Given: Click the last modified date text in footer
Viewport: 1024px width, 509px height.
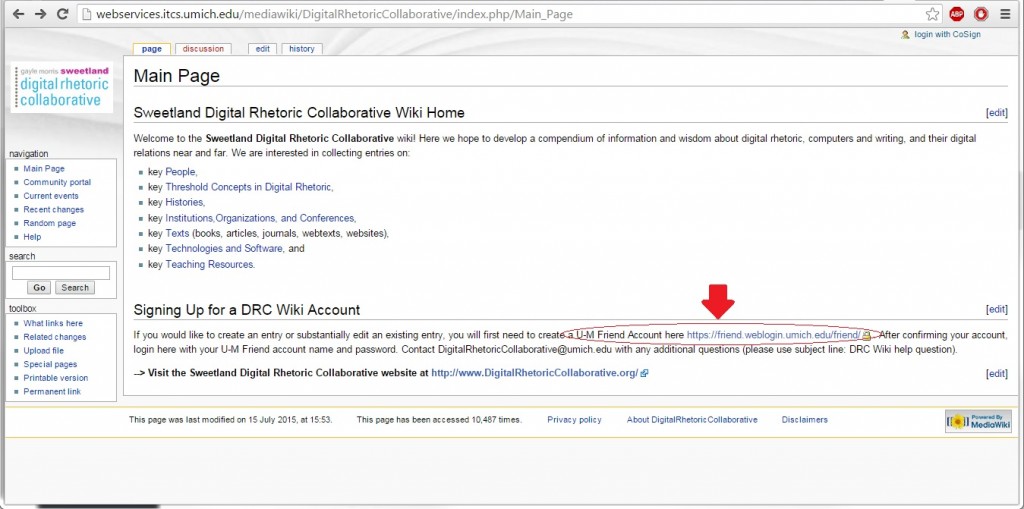Looking at the screenshot, I should click(x=231, y=420).
